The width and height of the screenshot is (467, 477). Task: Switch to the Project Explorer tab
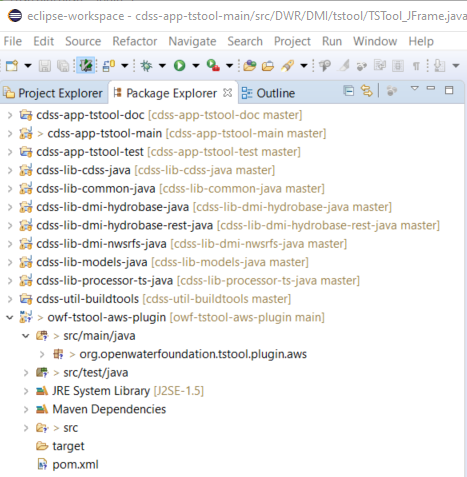tap(55, 93)
